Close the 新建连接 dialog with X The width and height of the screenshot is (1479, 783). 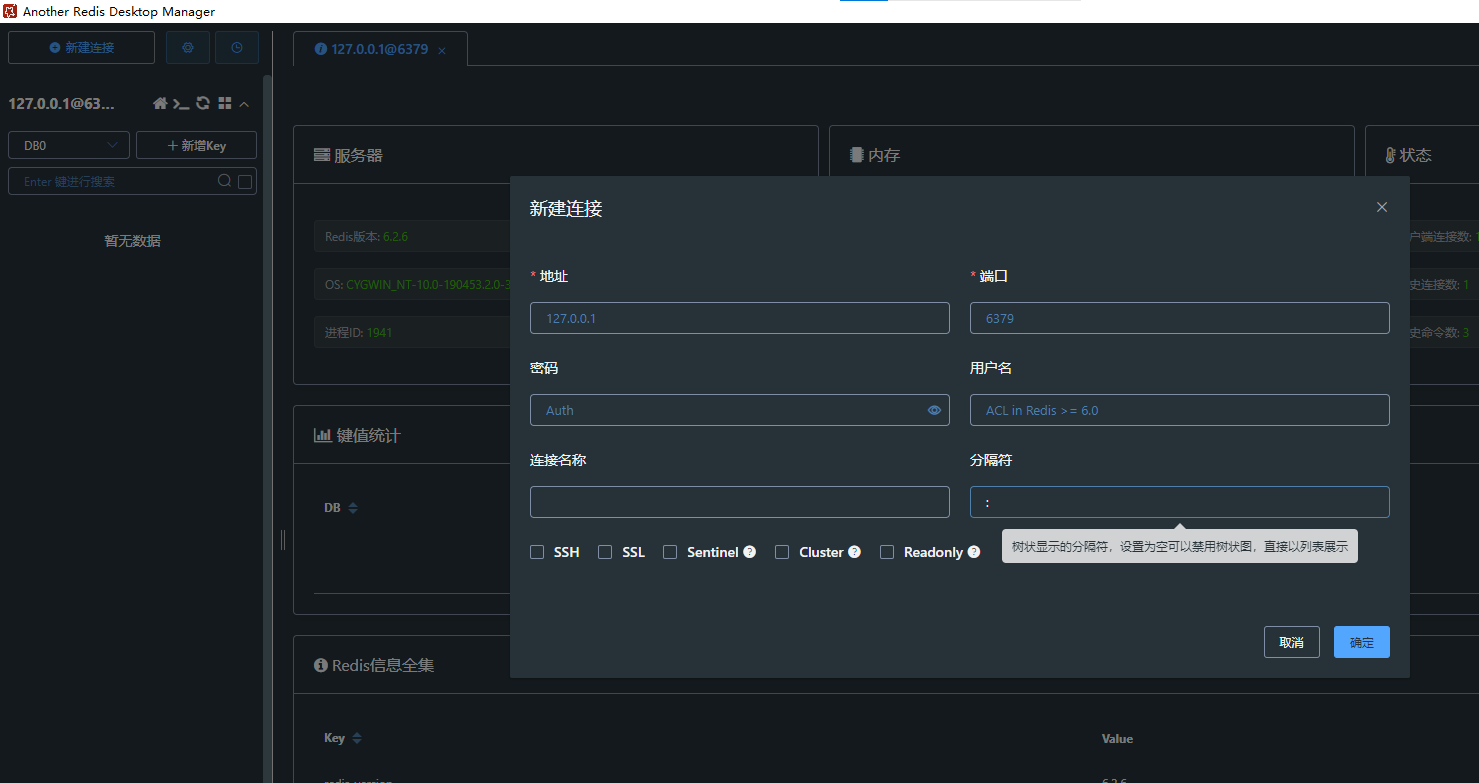(1382, 207)
